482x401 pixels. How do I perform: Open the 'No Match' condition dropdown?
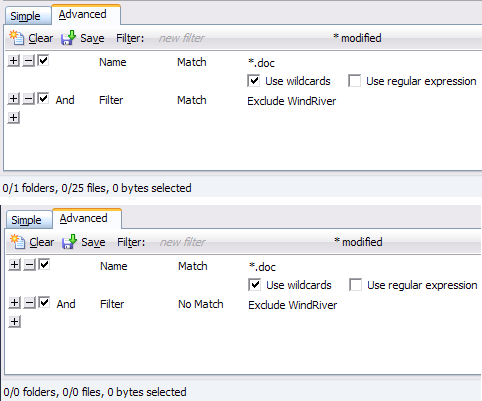201,304
